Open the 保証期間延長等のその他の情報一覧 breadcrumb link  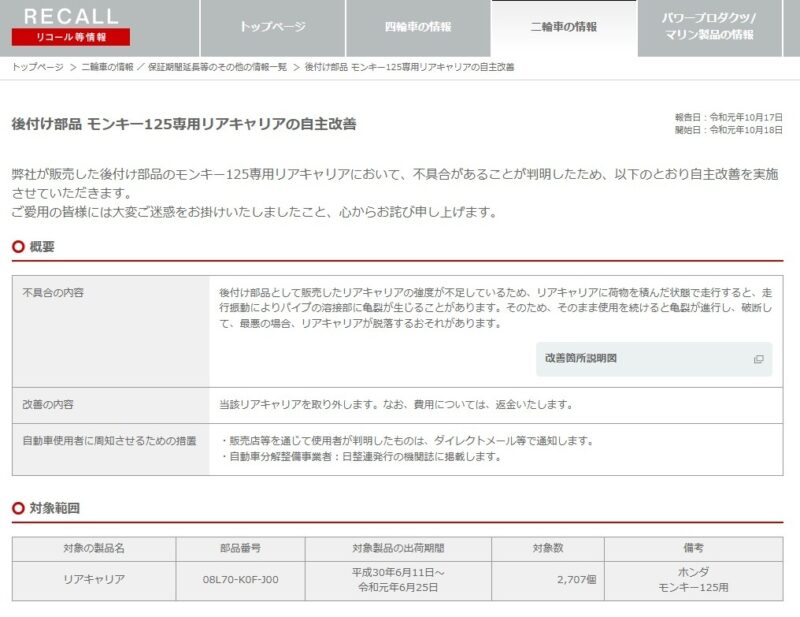point(217,67)
